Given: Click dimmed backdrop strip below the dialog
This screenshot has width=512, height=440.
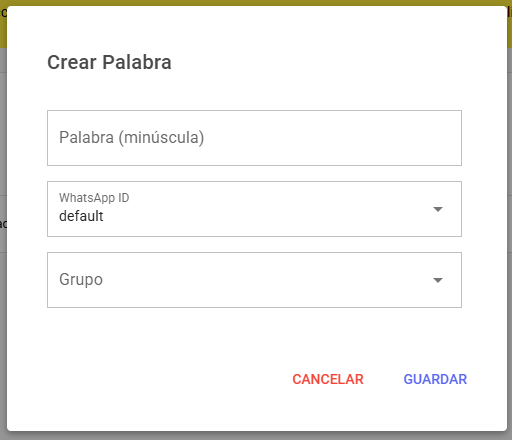Looking at the screenshot, I should 256,436.
